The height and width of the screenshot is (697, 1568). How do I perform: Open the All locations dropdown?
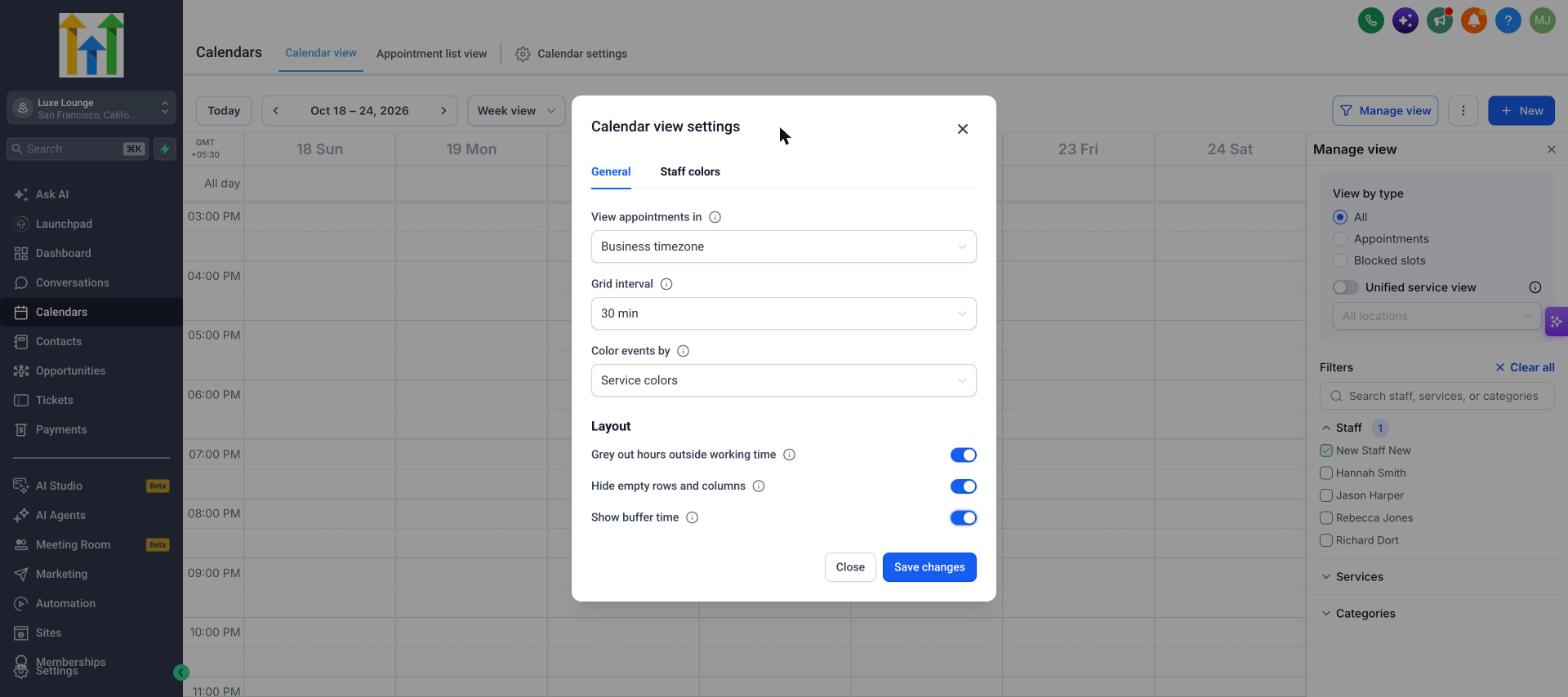(x=1436, y=317)
